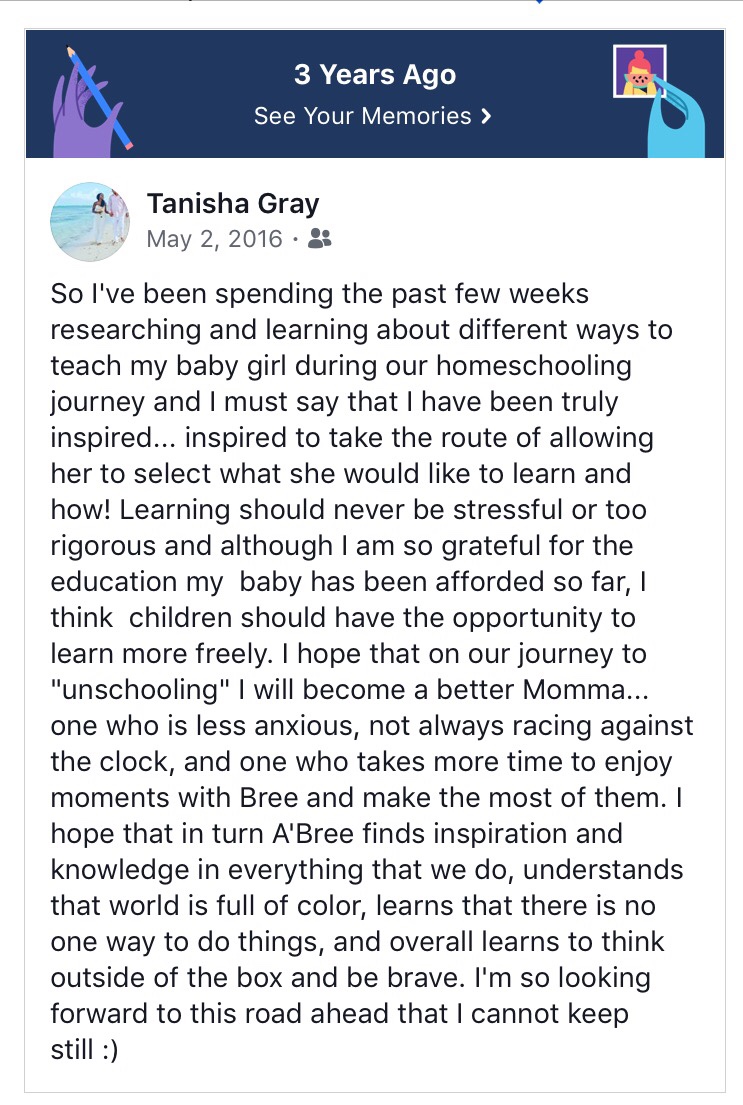The image size is (743, 1105).
Task: Click the chevron next to See Your Memories
Action: click(486, 116)
